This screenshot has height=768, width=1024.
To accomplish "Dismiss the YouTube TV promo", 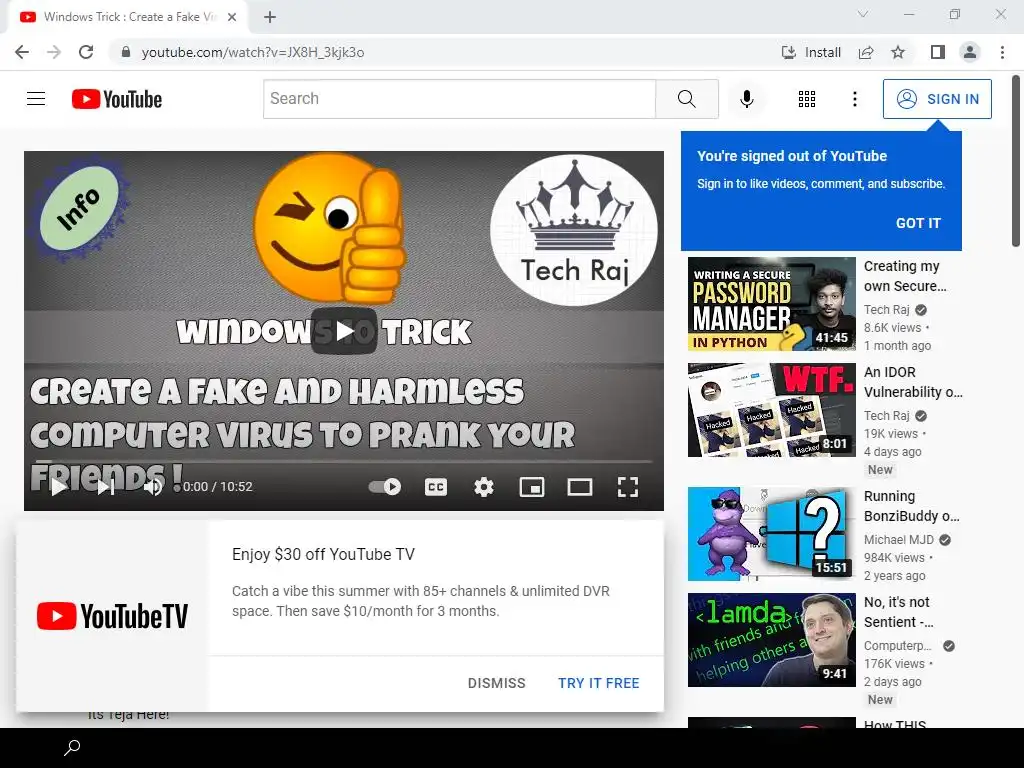I will point(496,683).
